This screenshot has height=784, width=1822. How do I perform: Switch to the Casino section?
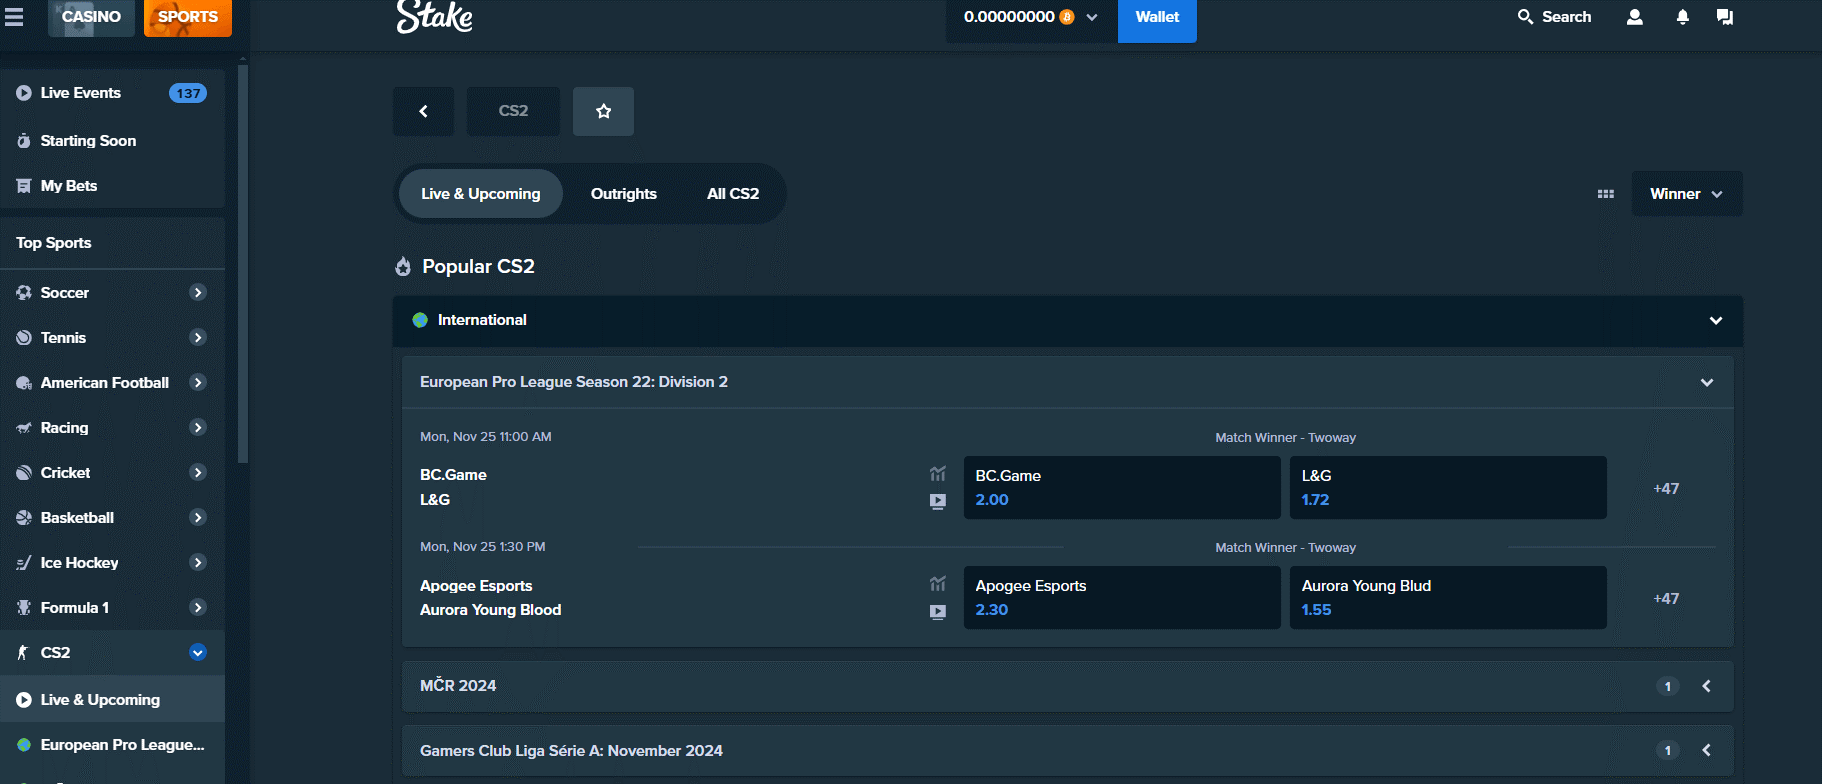pos(91,17)
